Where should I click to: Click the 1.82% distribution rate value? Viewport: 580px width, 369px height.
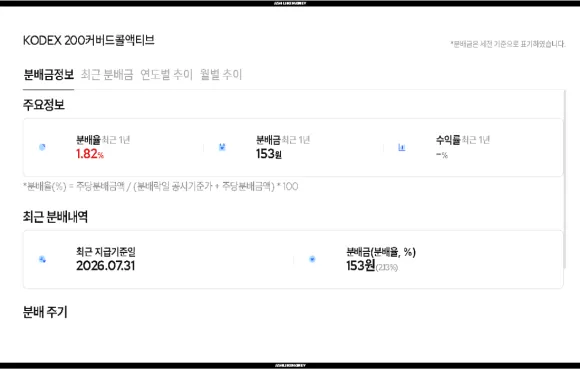click(90, 154)
